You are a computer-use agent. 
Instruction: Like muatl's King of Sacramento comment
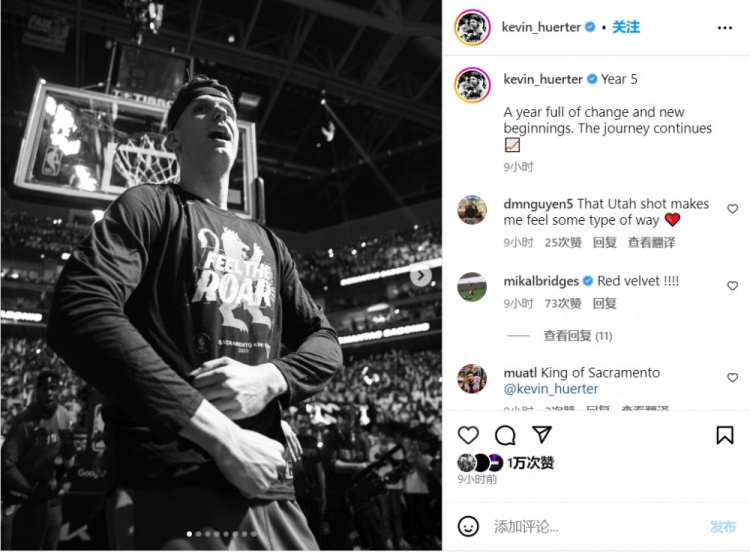click(x=732, y=378)
